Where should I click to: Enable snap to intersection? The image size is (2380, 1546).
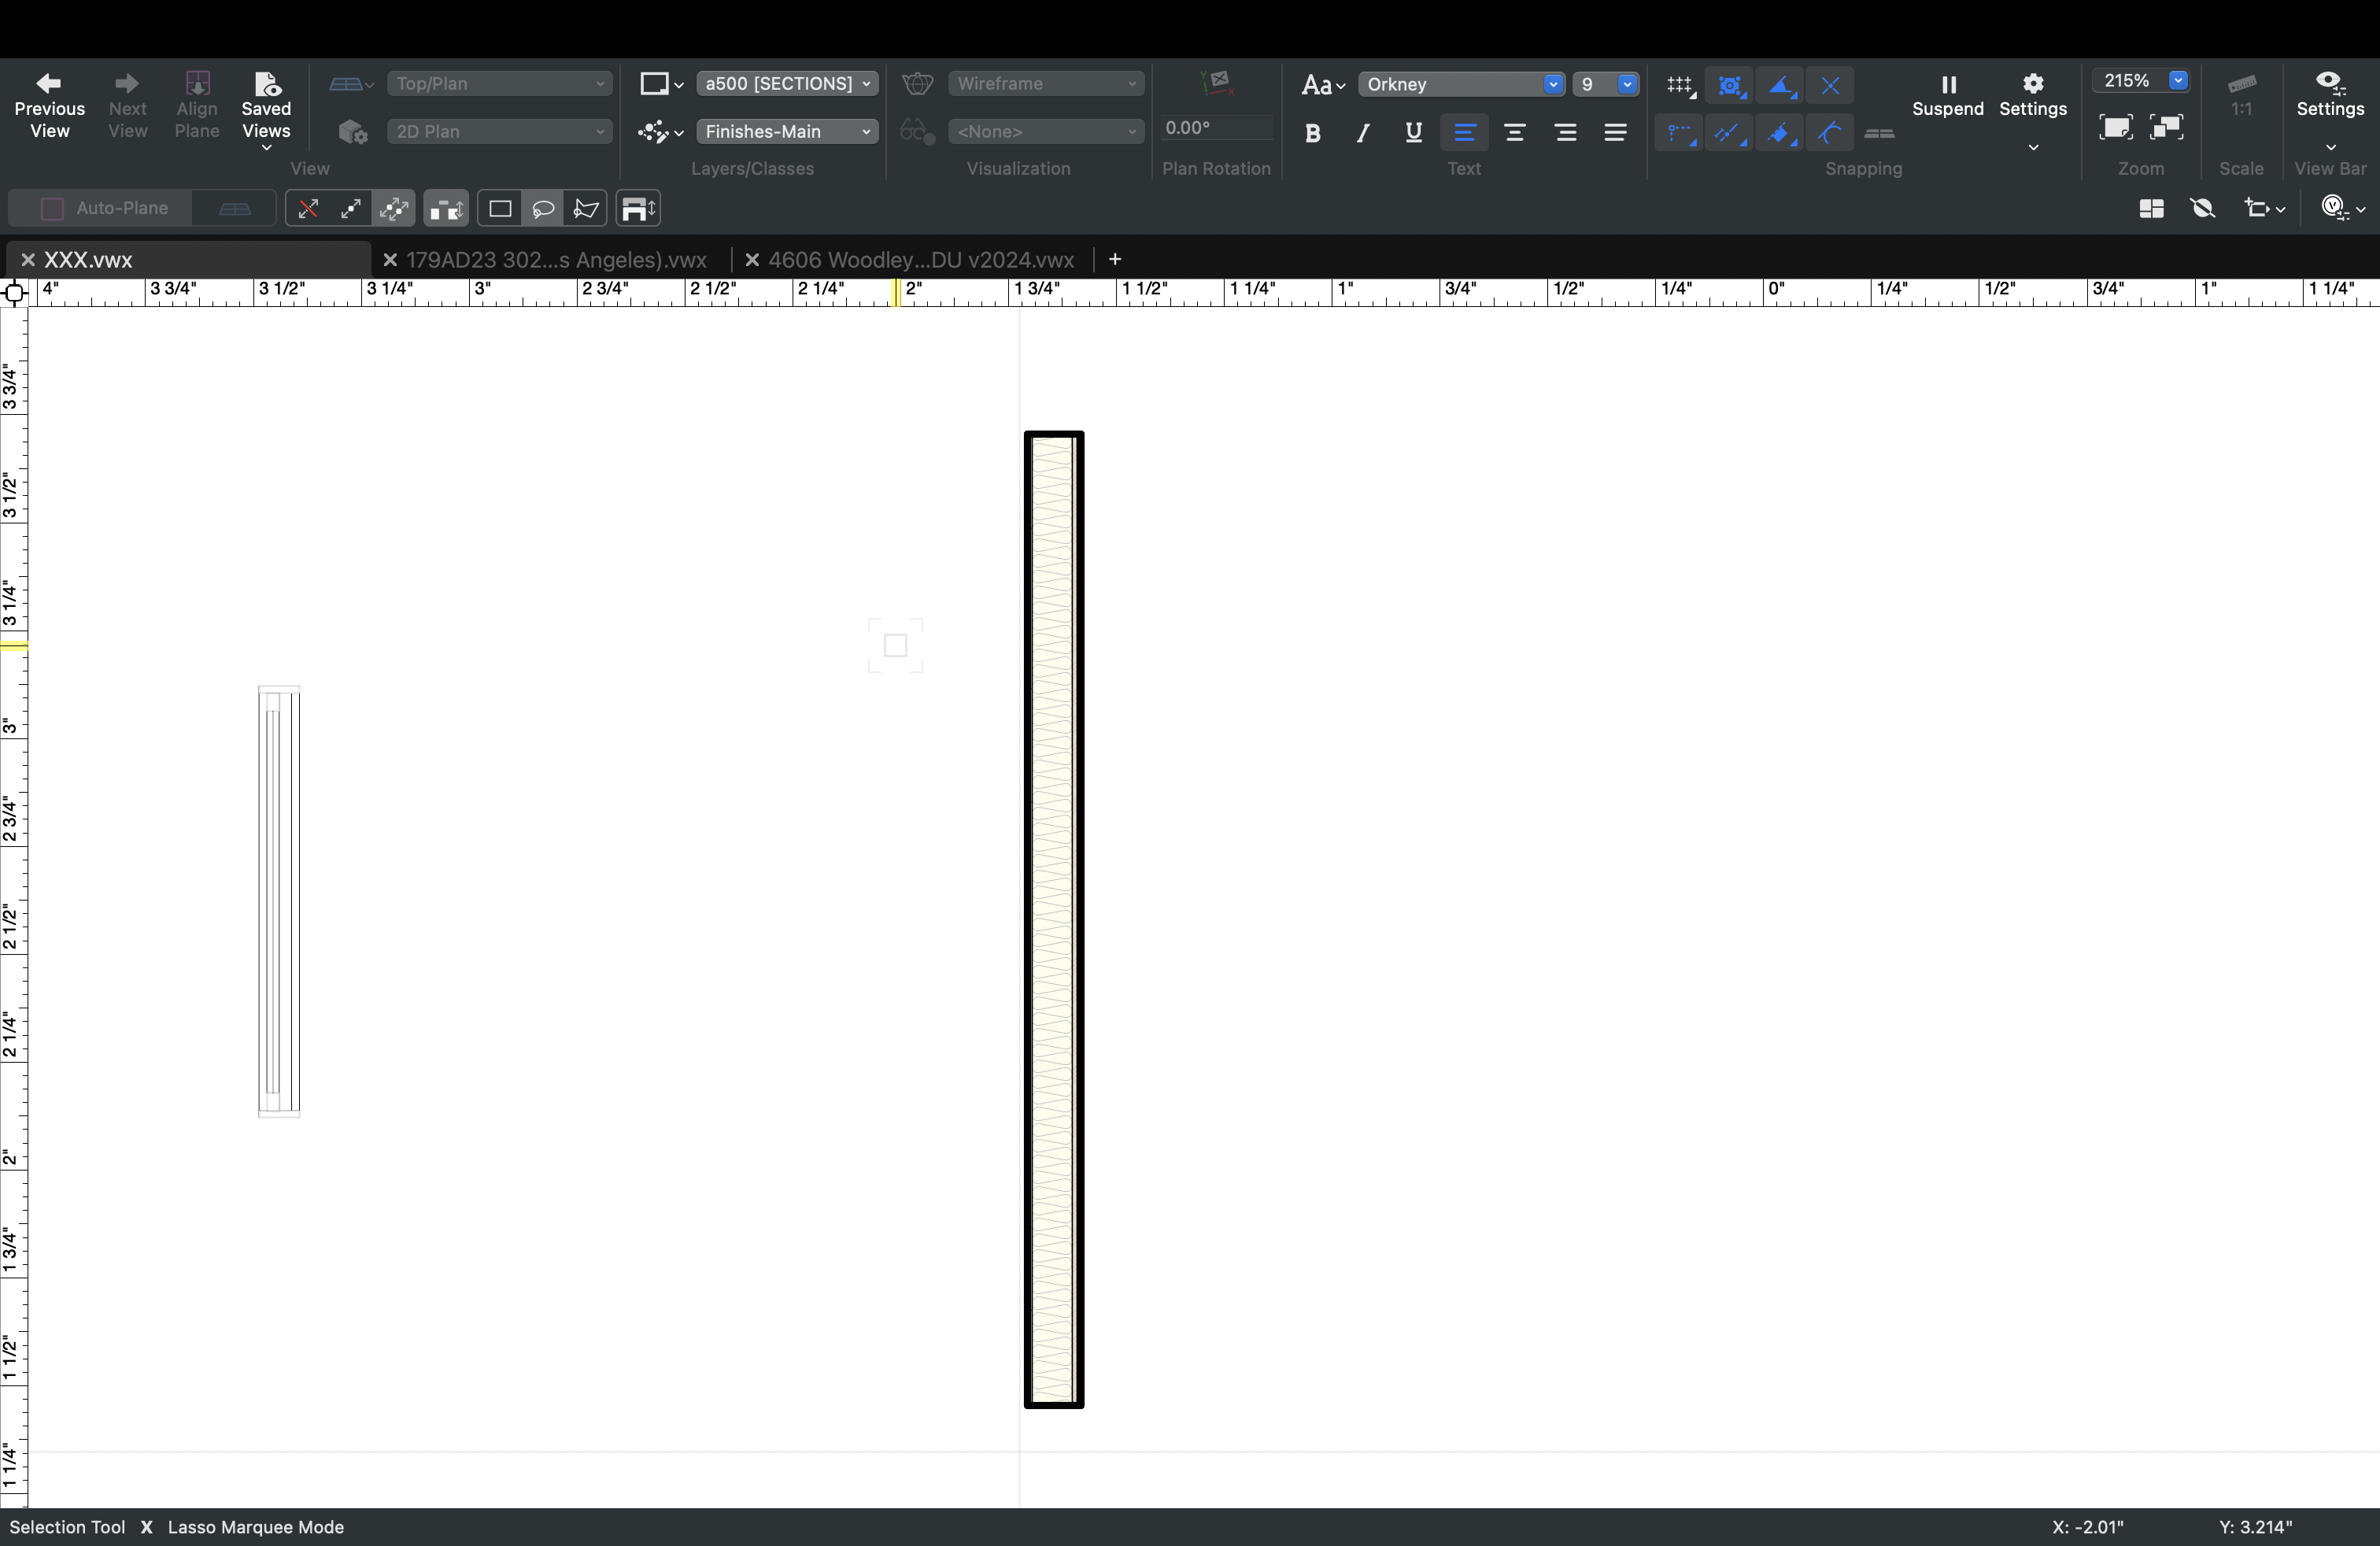tap(1829, 85)
